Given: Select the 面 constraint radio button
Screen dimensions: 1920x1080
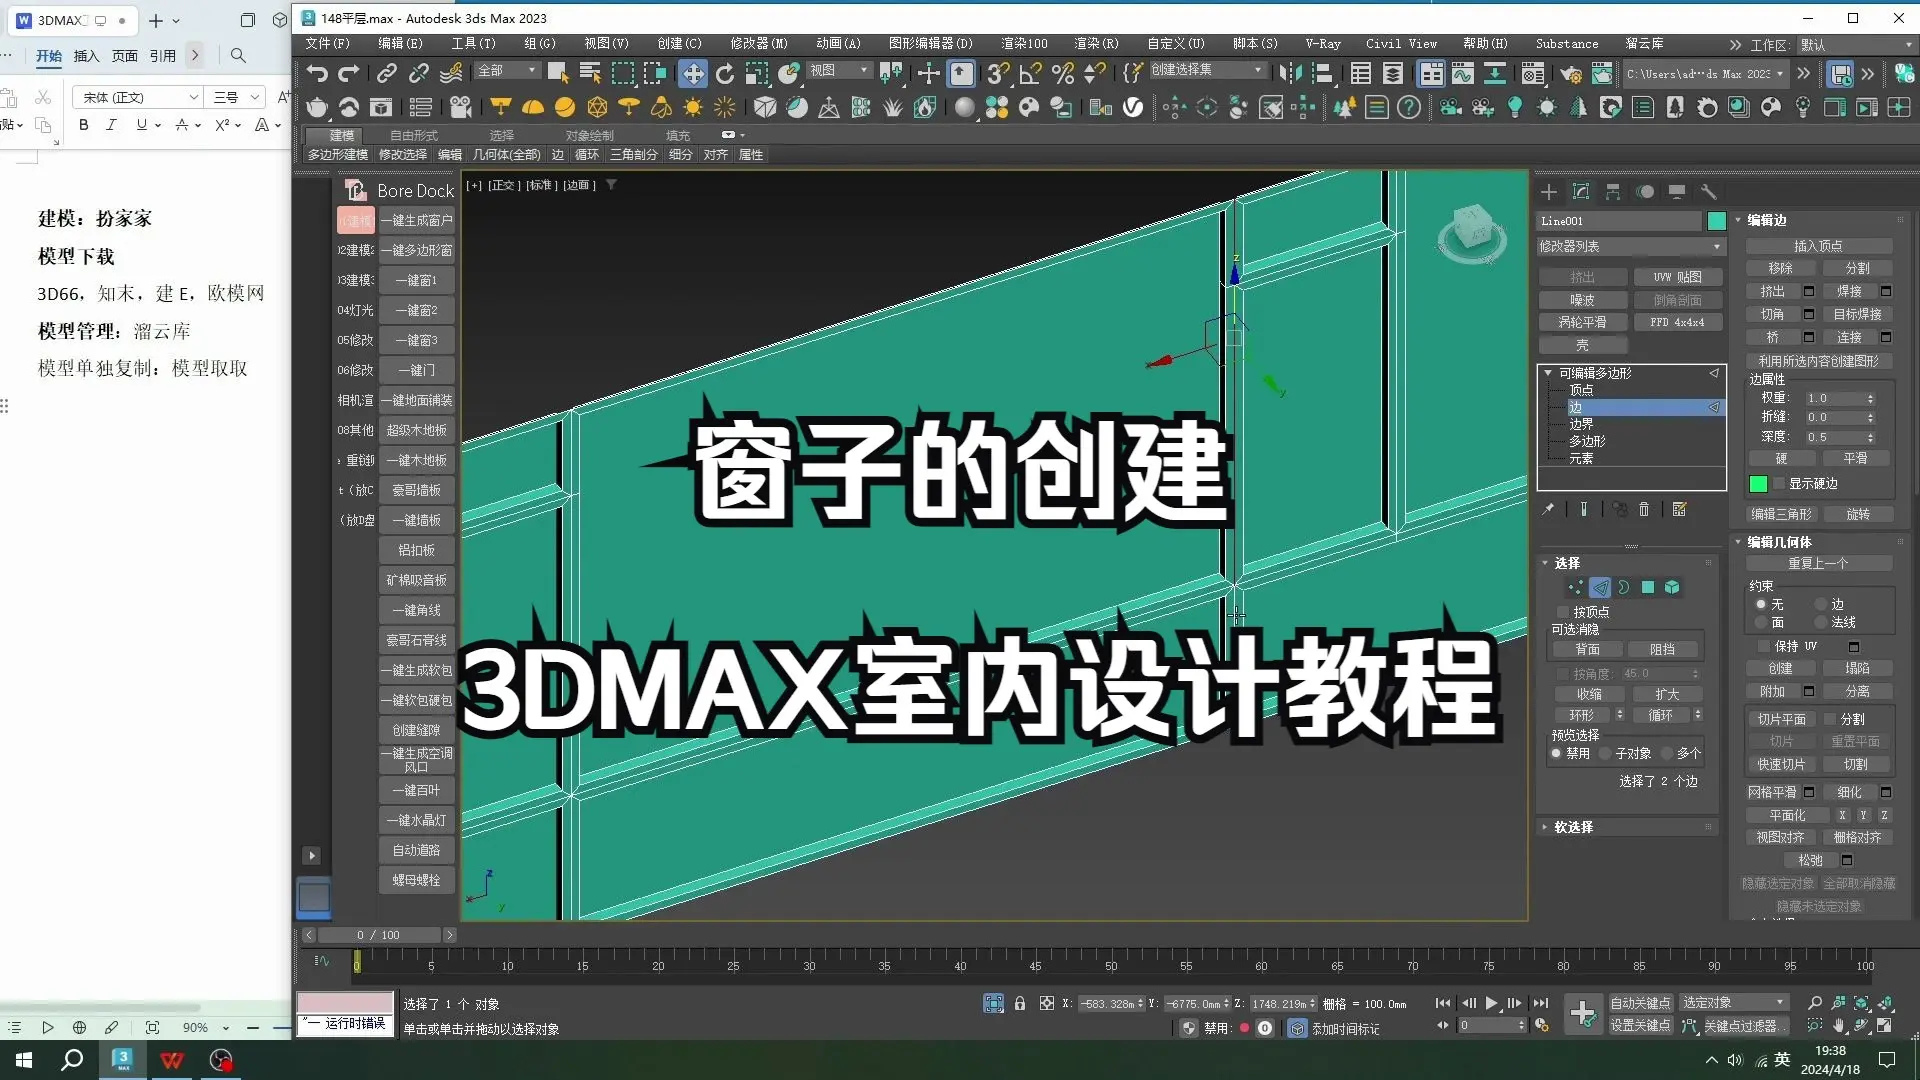Looking at the screenshot, I should point(1761,623).
